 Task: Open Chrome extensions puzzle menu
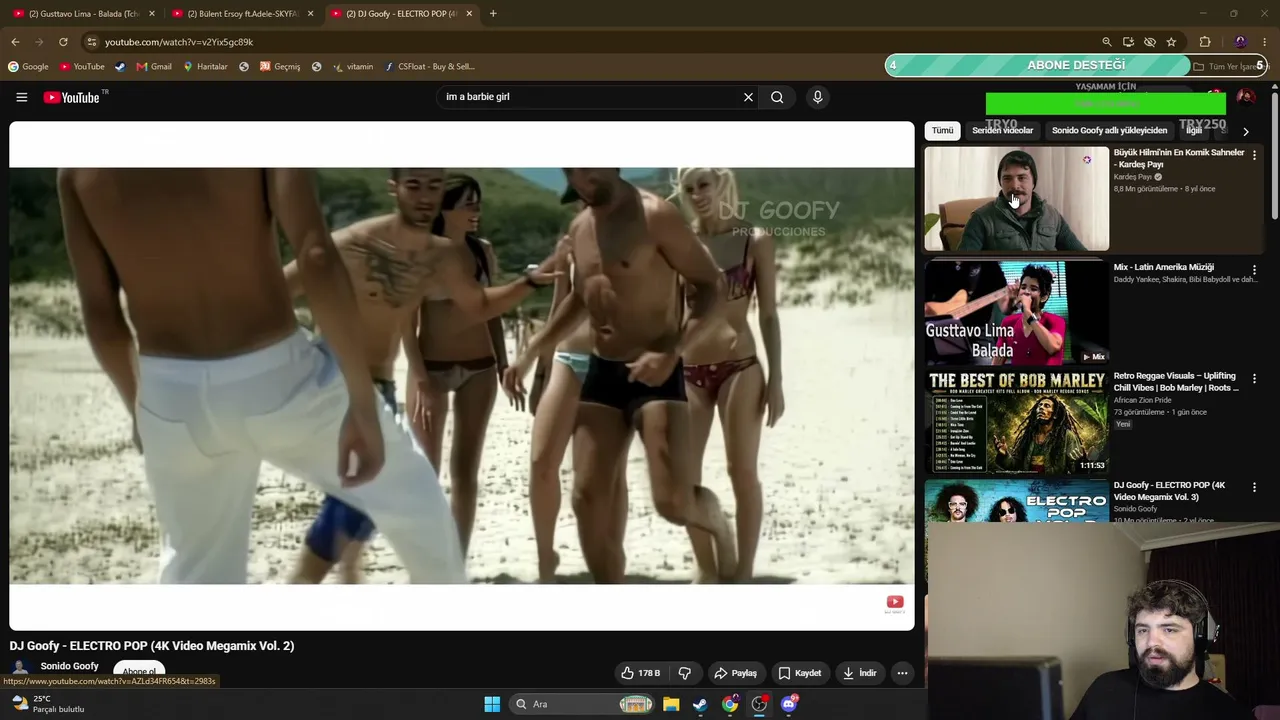point(1205,42)
